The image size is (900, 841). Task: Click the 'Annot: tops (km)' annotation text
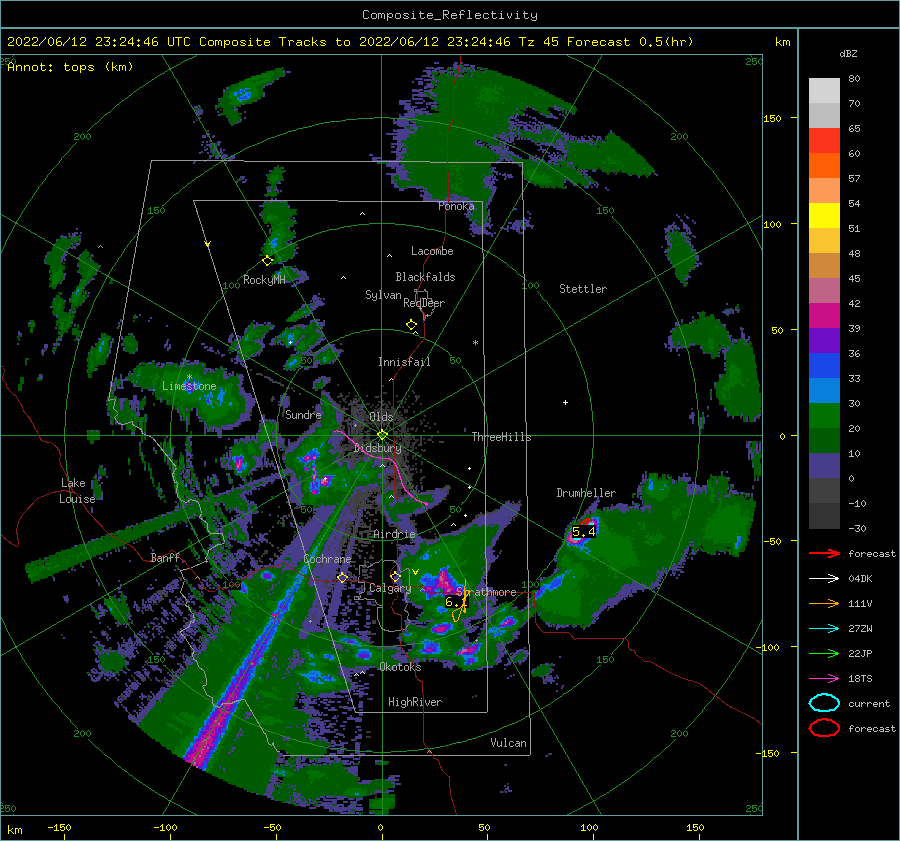pos(71,67)
